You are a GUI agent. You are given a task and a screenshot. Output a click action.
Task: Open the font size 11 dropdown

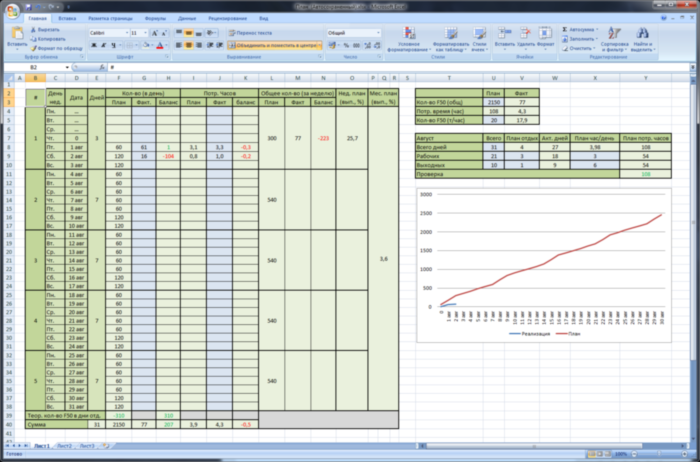point(145,33)
